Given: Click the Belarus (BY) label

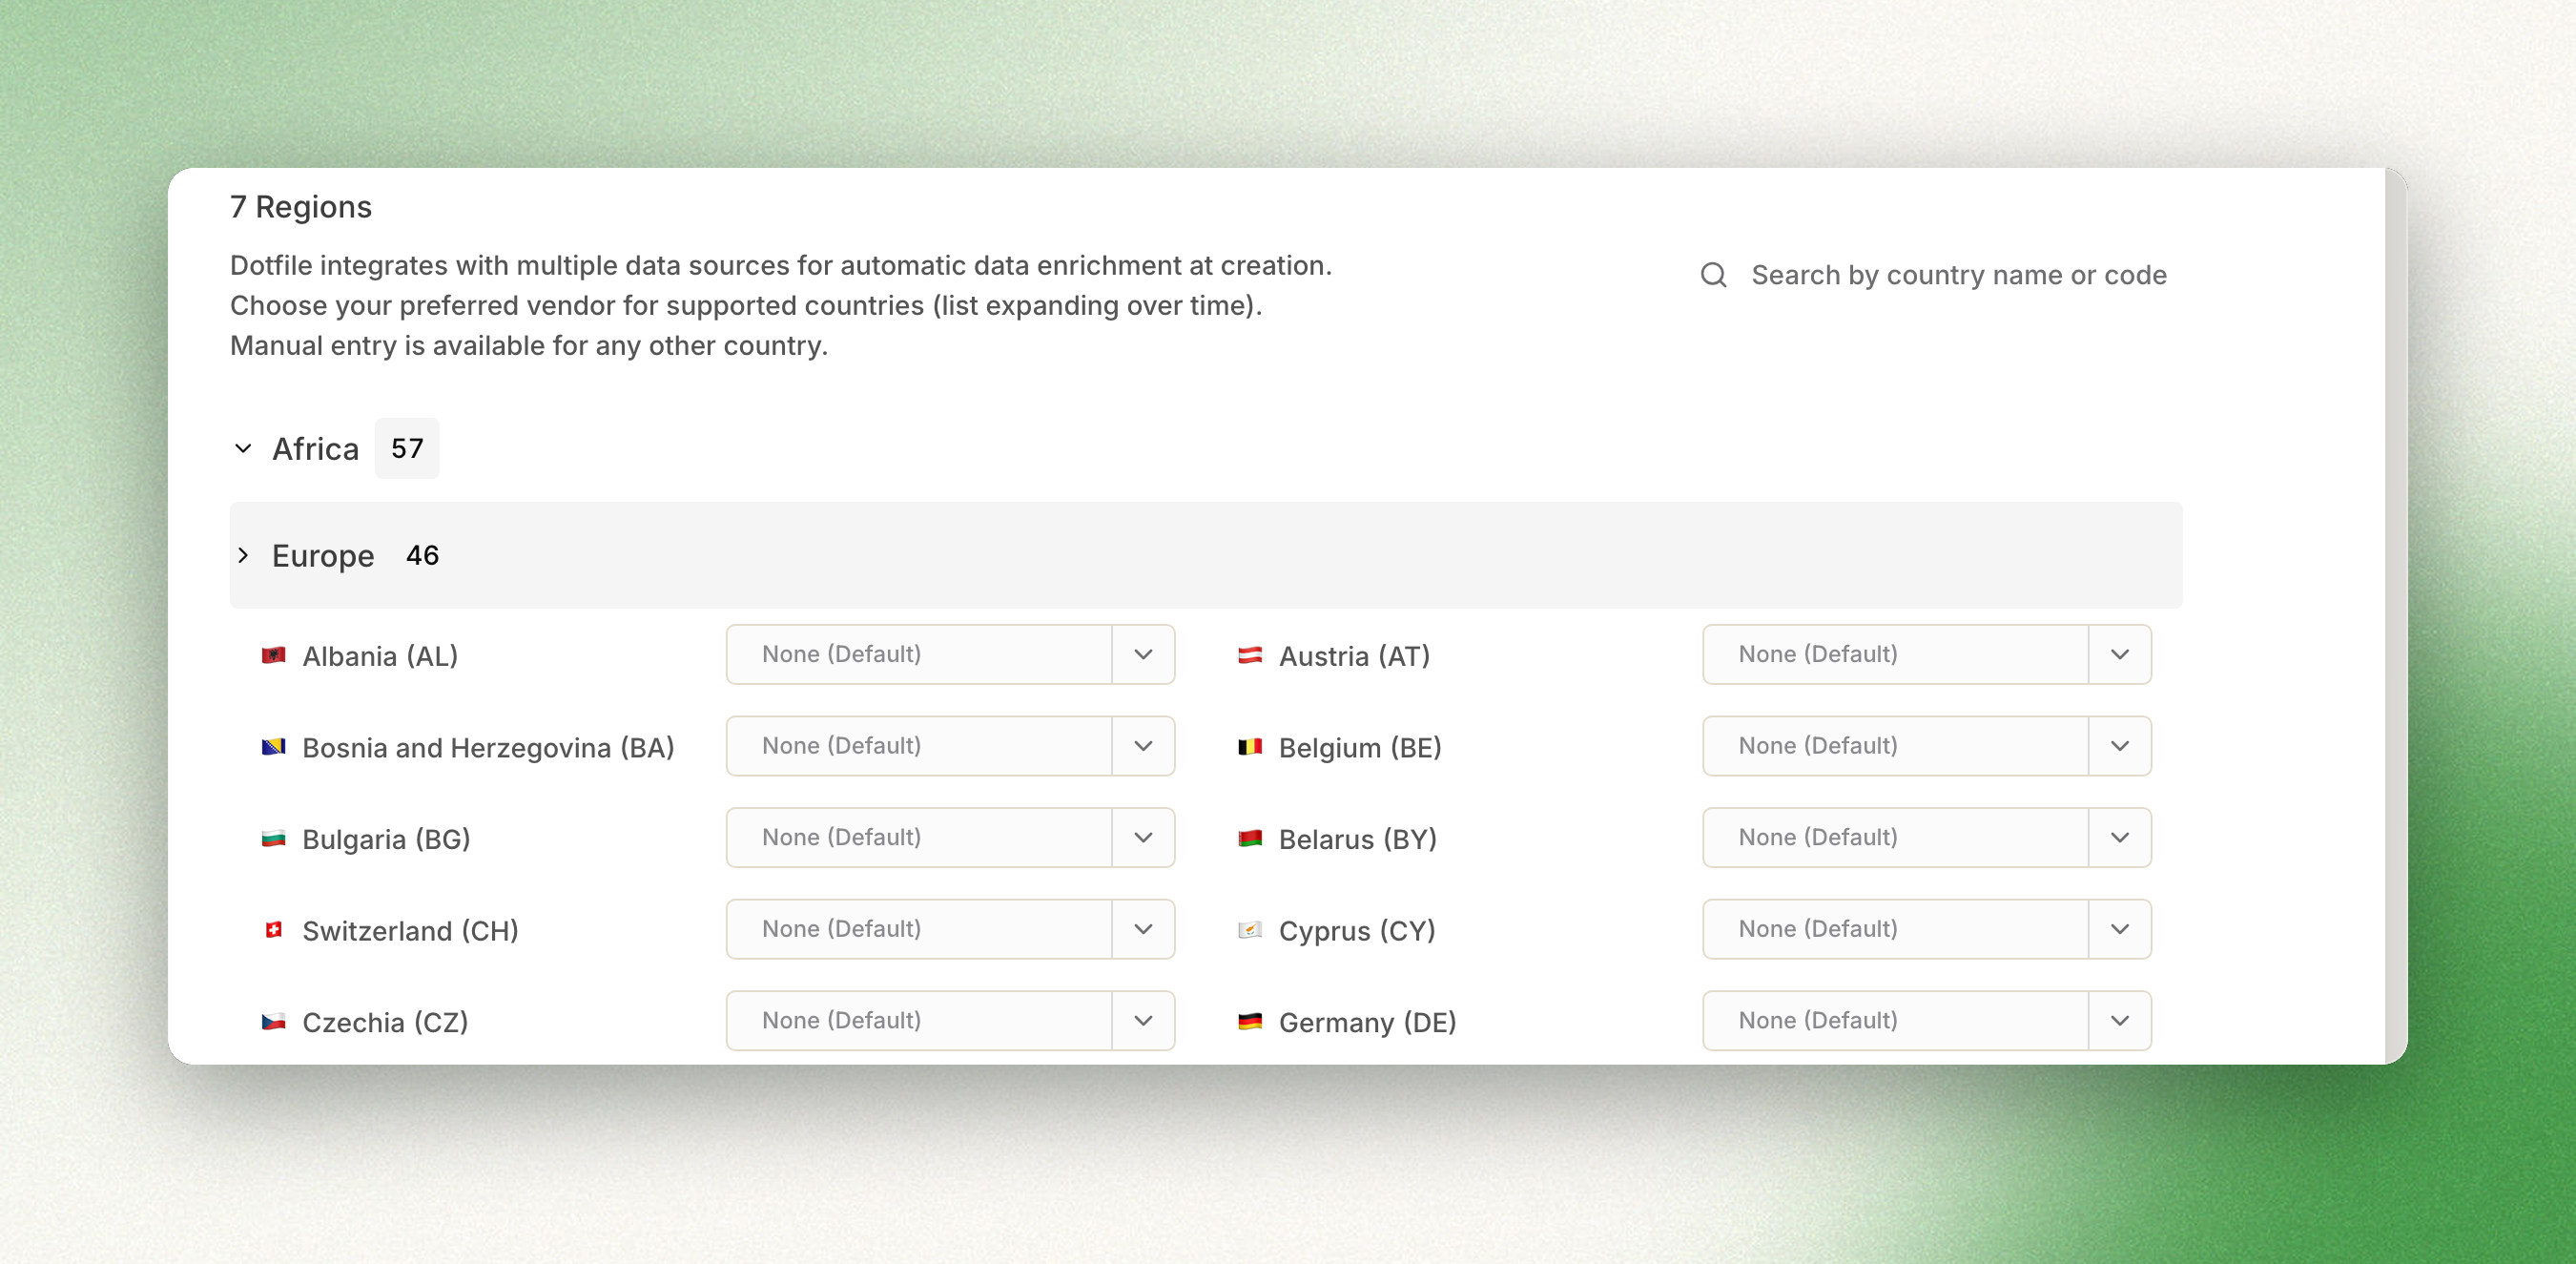Looking at the screenshot, I should coord(1357,839).
